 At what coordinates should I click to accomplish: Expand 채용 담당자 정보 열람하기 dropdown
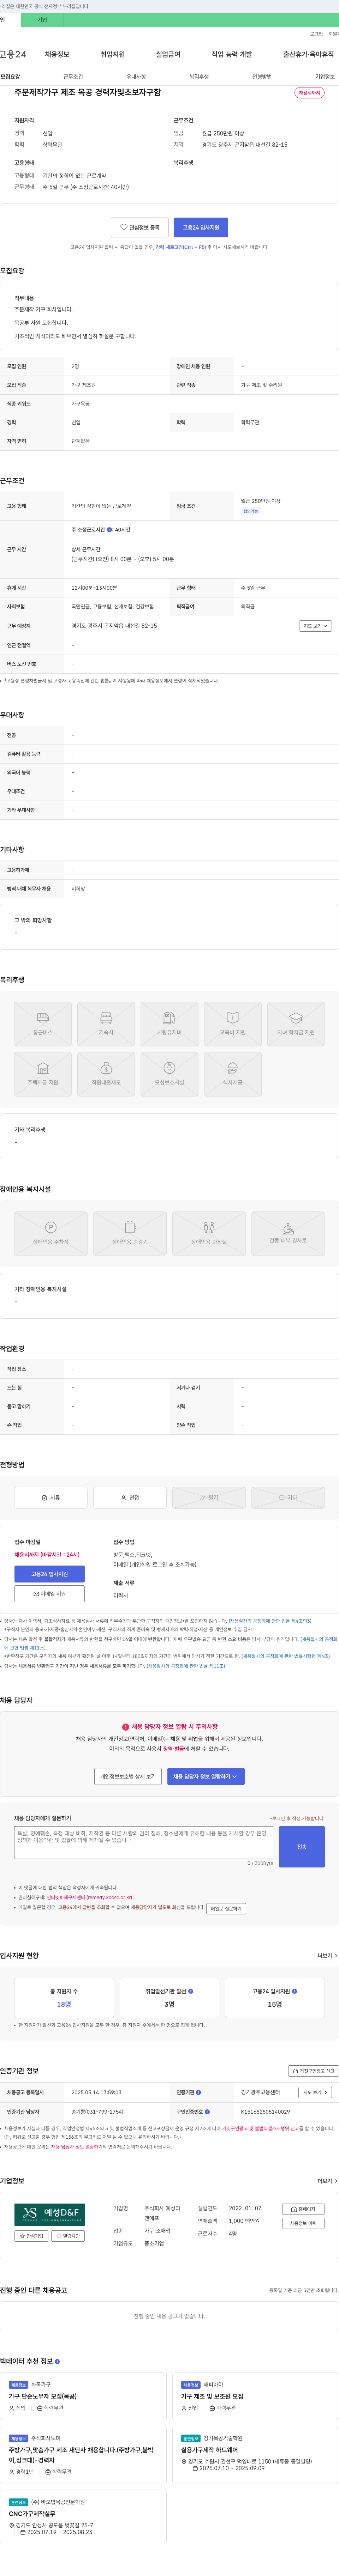(206, 1776)
